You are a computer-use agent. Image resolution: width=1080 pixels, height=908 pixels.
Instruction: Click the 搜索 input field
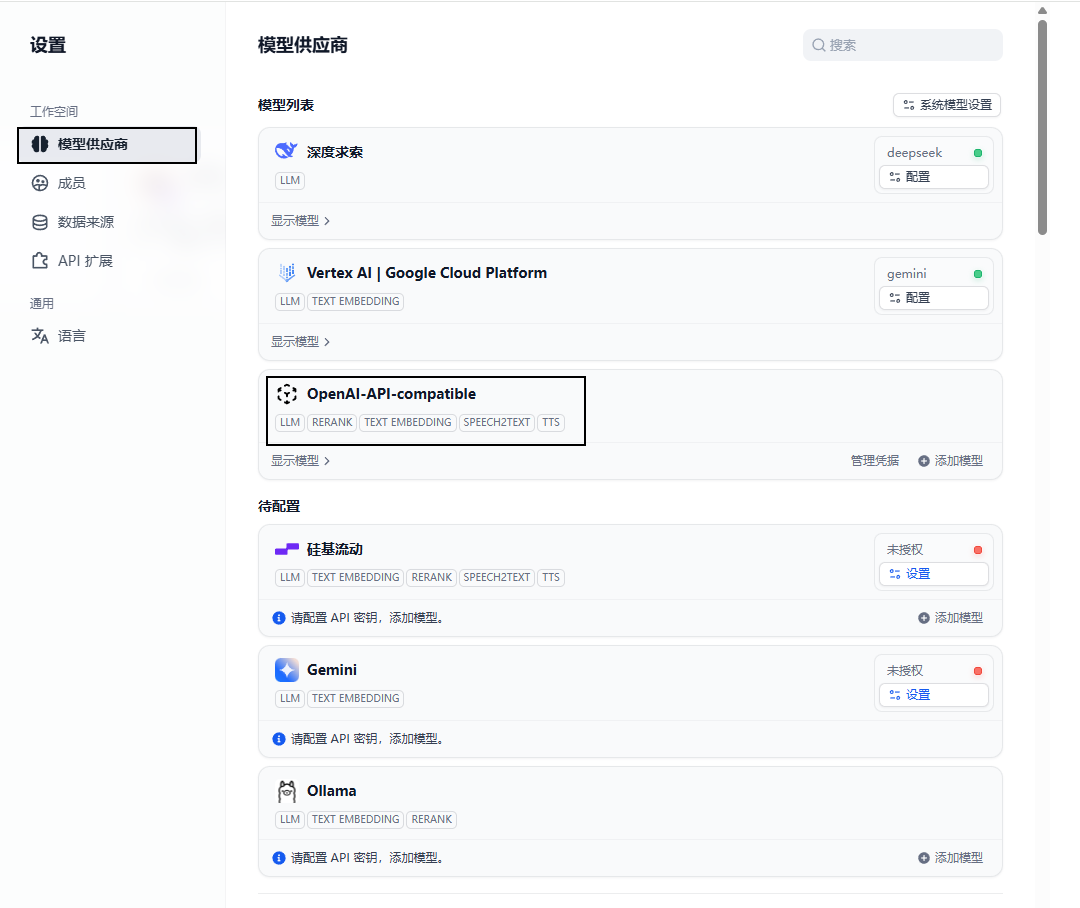(910, 45)
